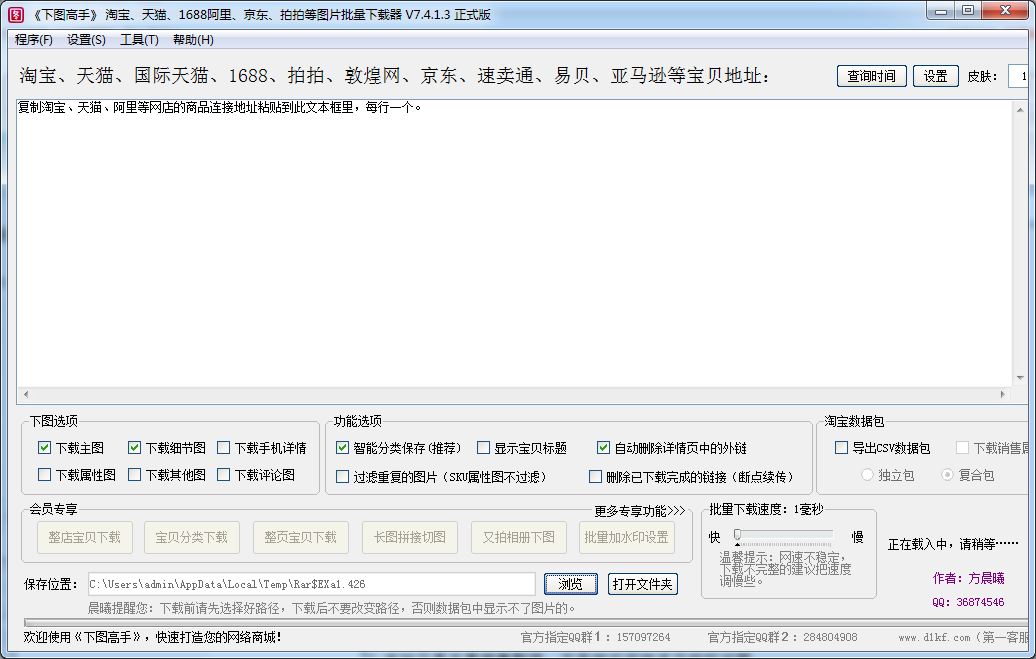
Task: Click the 查询时间 button
Action: pos(871,76)
